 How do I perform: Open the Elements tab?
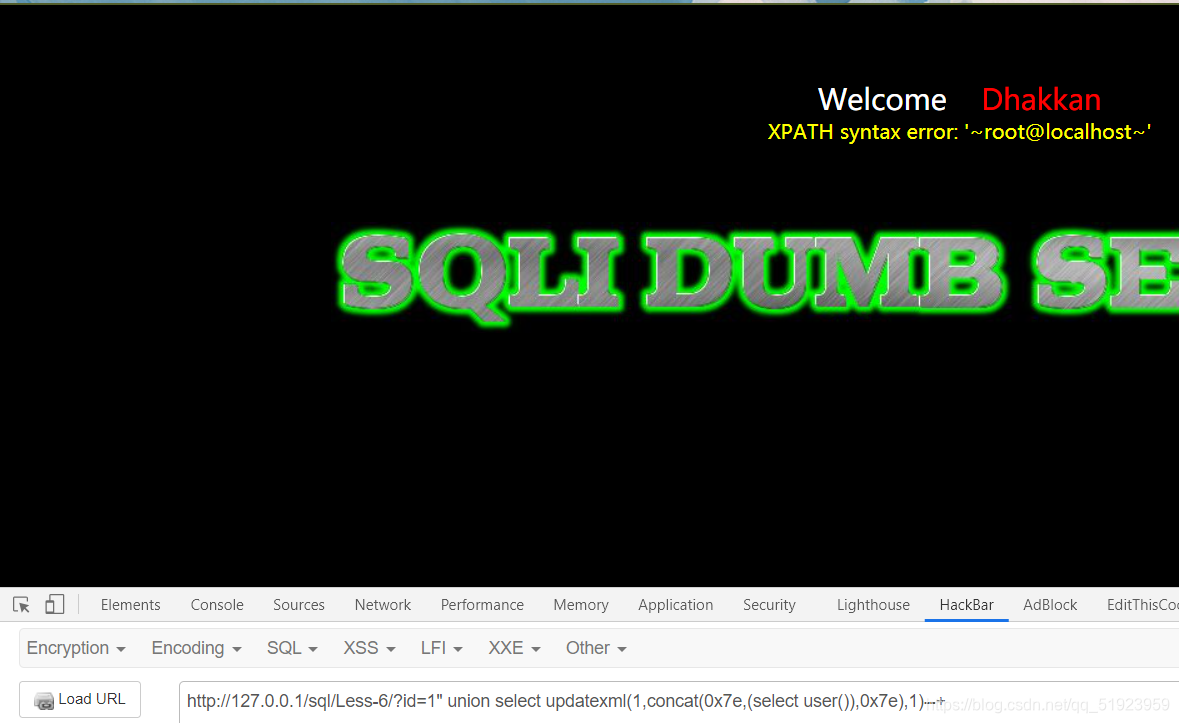[x=130, y=605]
